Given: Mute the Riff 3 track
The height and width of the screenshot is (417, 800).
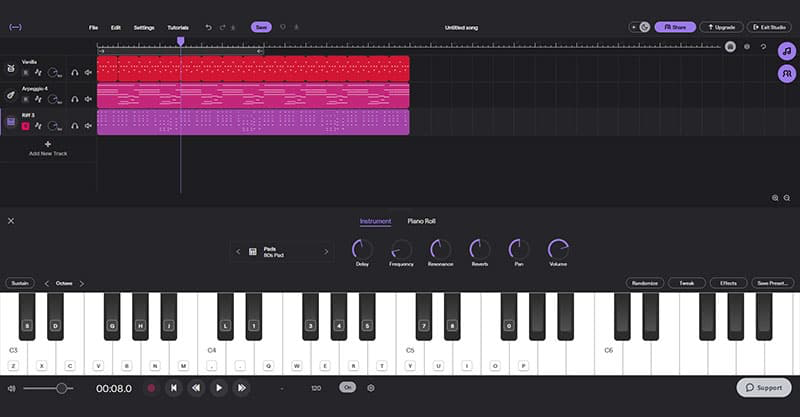Looking at the screenshot, I should [x=88, y=126].
